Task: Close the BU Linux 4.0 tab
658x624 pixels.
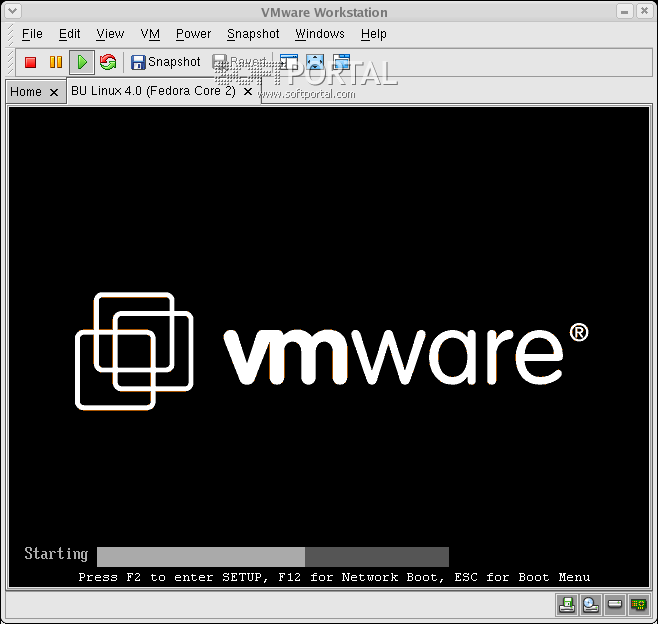Action: (248, 91)
